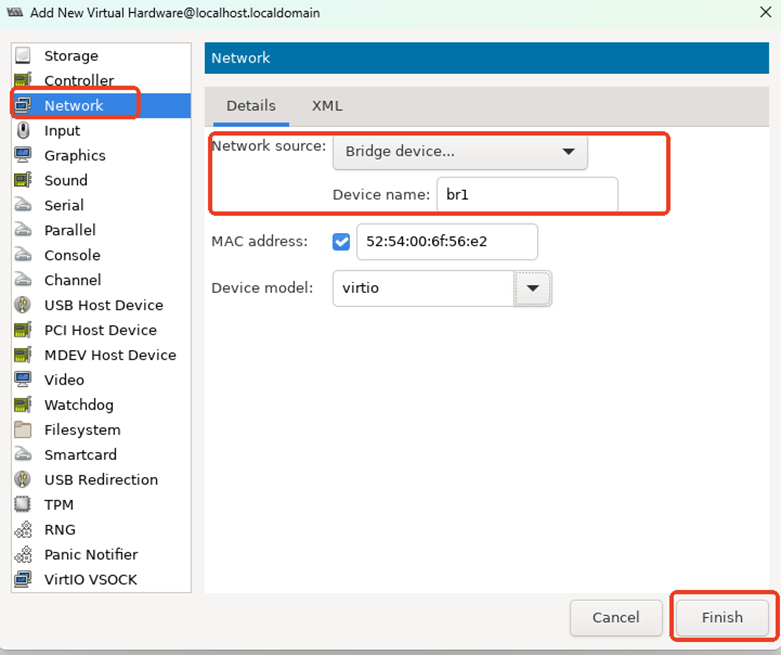Click the Smartcard reader icon
Image resolution: width=781 pixels, height=655 pixels.
point(23,454)
